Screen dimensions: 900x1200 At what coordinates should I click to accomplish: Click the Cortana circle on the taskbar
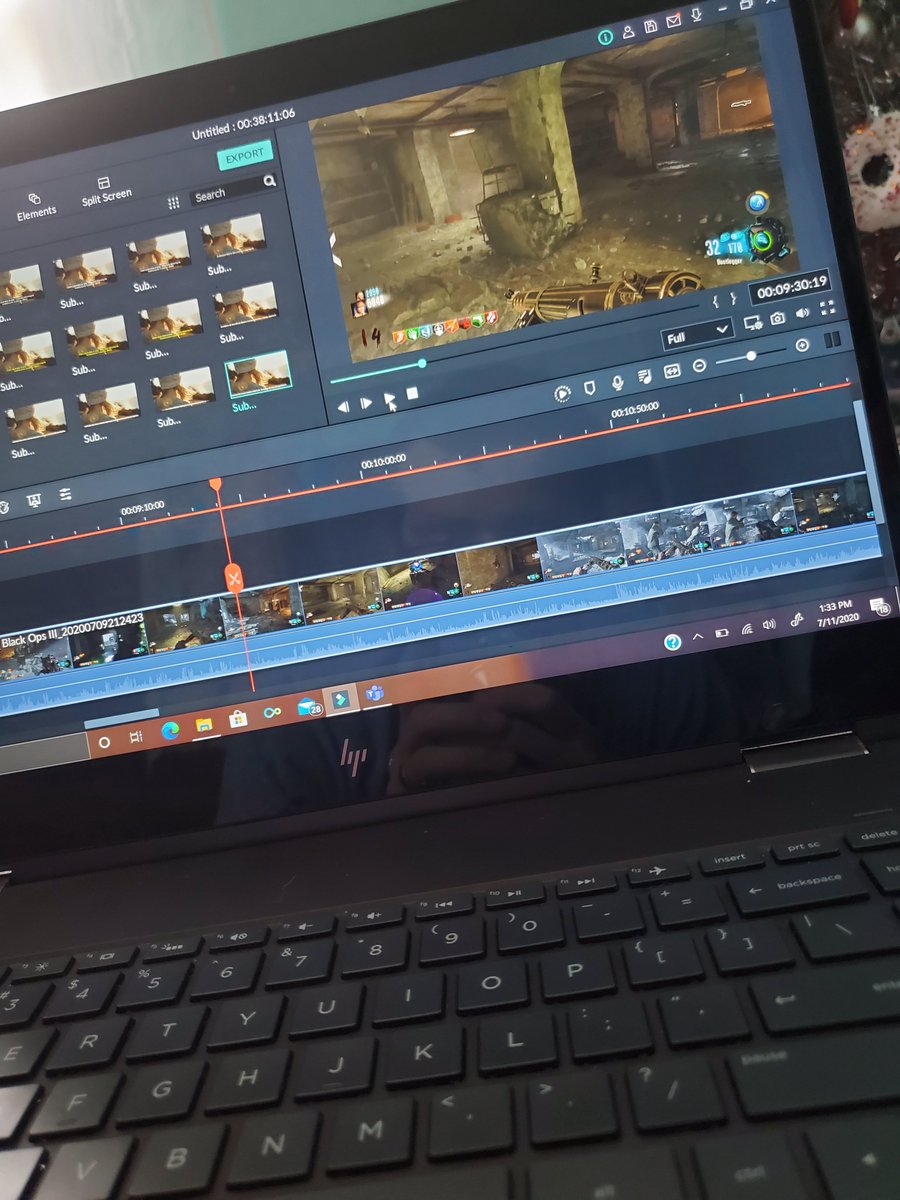pos(104,741)
